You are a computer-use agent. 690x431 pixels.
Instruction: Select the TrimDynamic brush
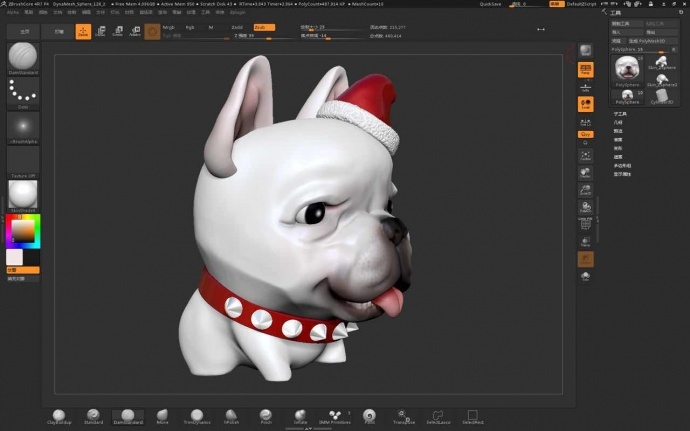pyautogui.click(x=197, y=416)
